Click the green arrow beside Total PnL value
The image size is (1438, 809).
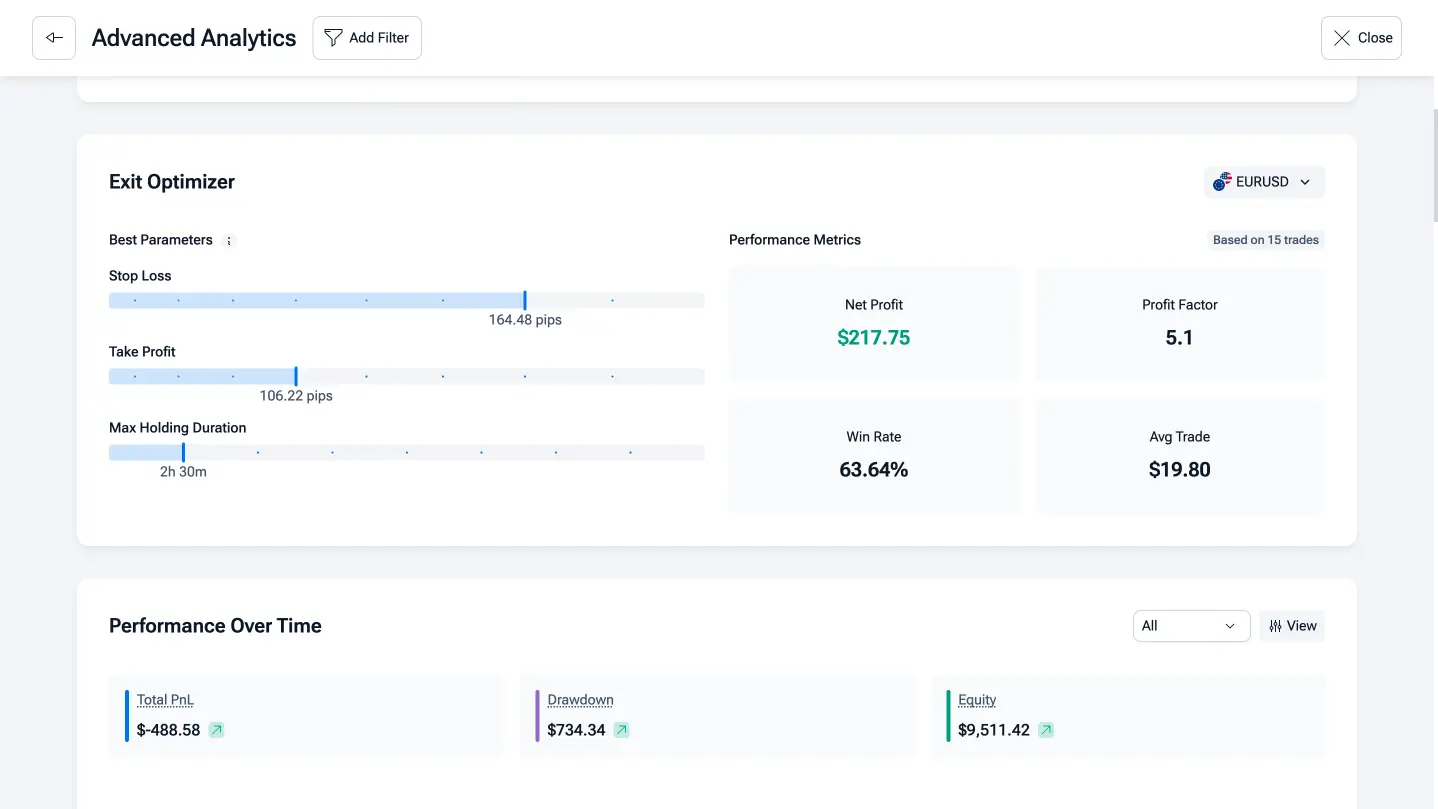(216, 730)
